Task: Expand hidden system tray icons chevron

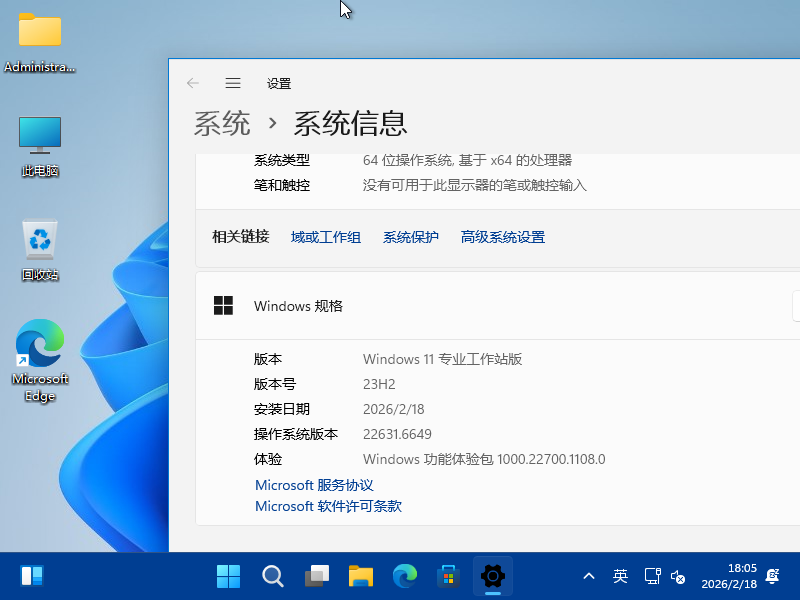Action: coord(589,576)
